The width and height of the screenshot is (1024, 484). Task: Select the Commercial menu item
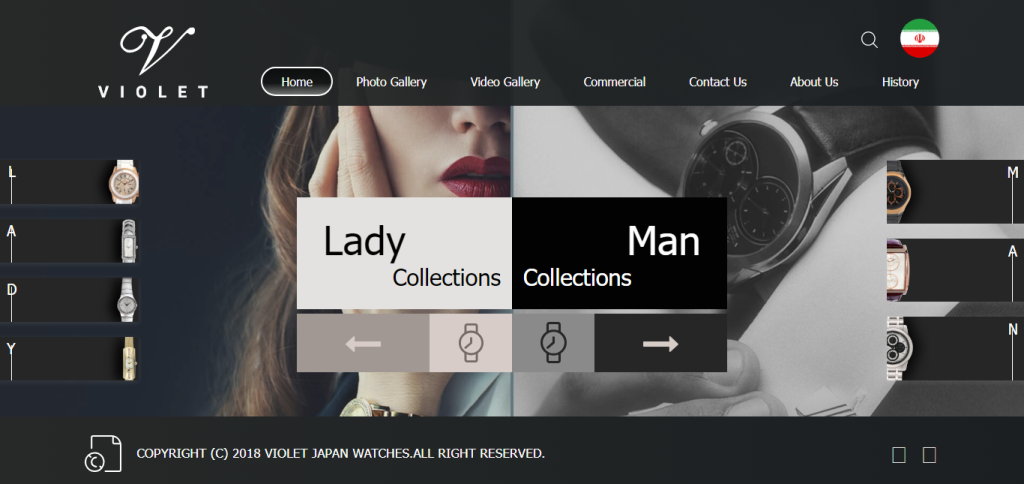[615, 82]
